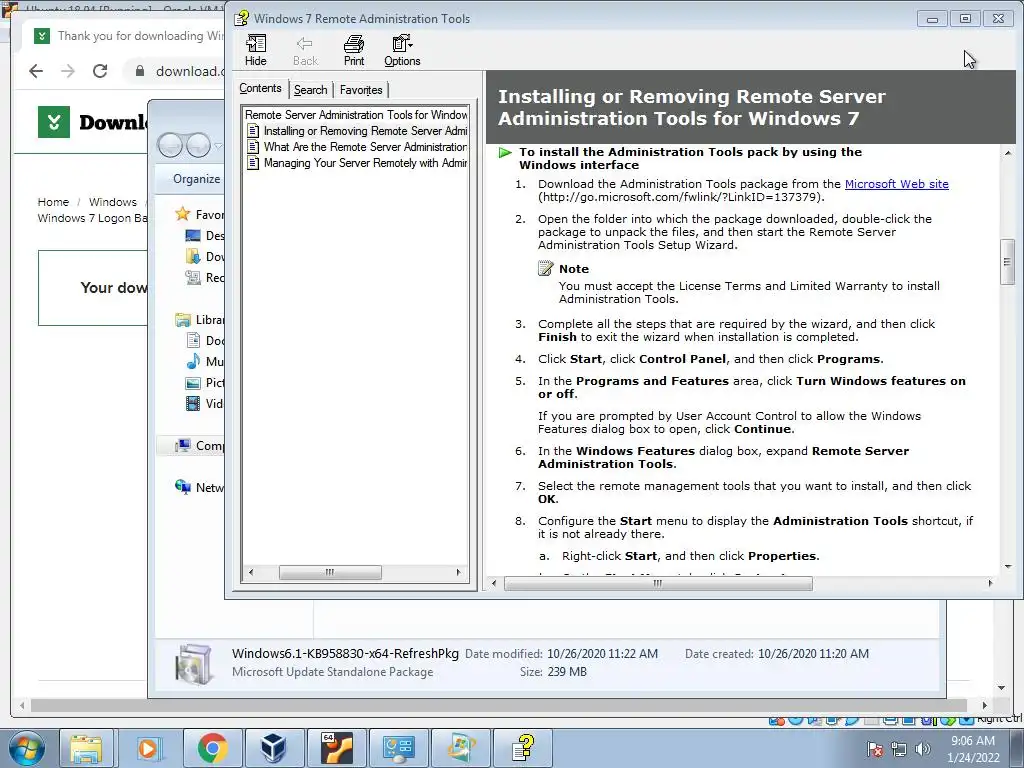Click update package icon in Explorer details pane
This screenshot has height=768, width=1024.
click(x=194, y=664)
